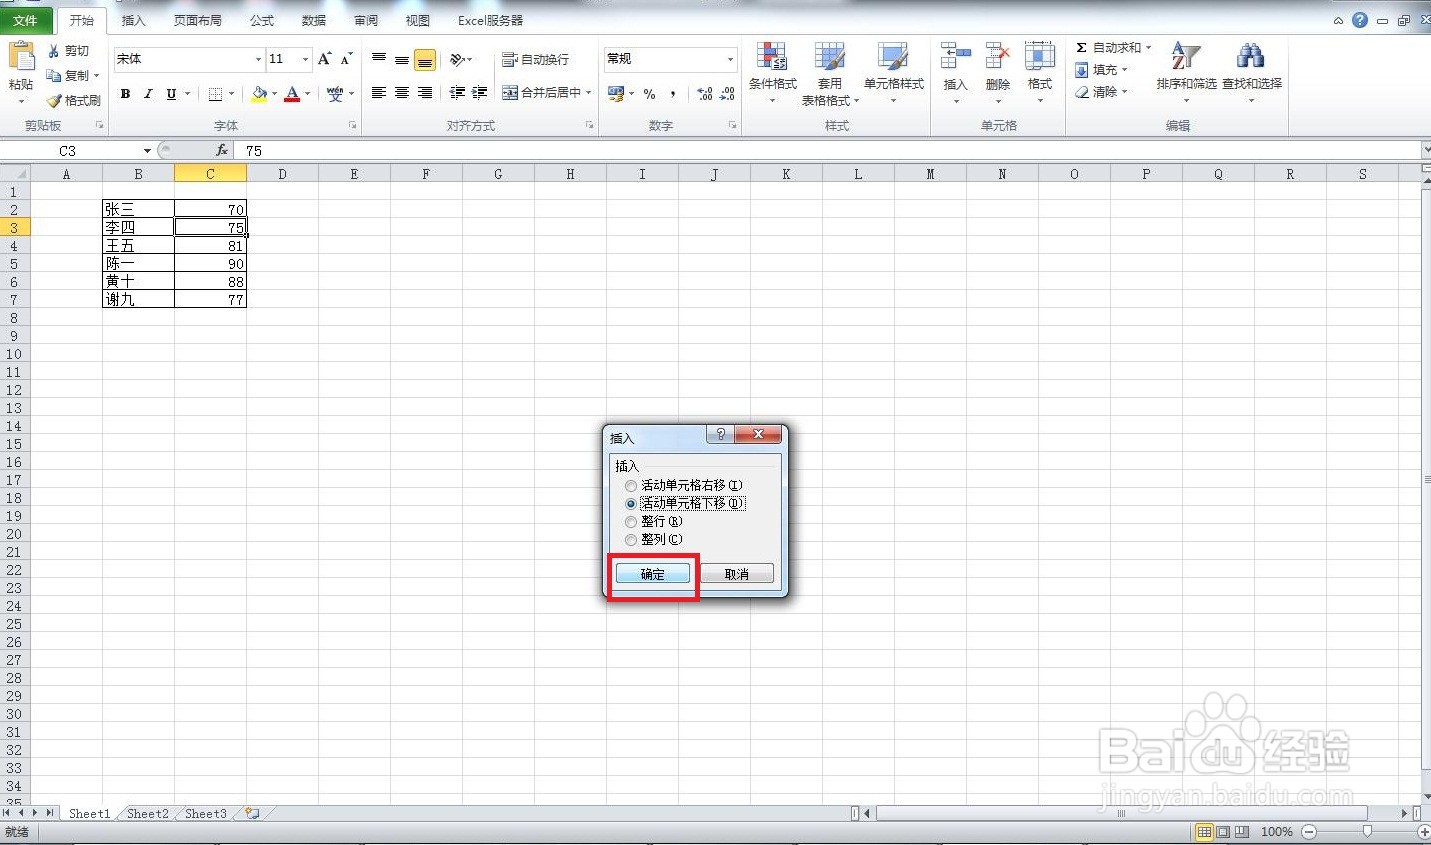The width and height of the screenshot is (1431, 845).
Task: Apply bottom vertical alignment
Action: tap(425, 60)
